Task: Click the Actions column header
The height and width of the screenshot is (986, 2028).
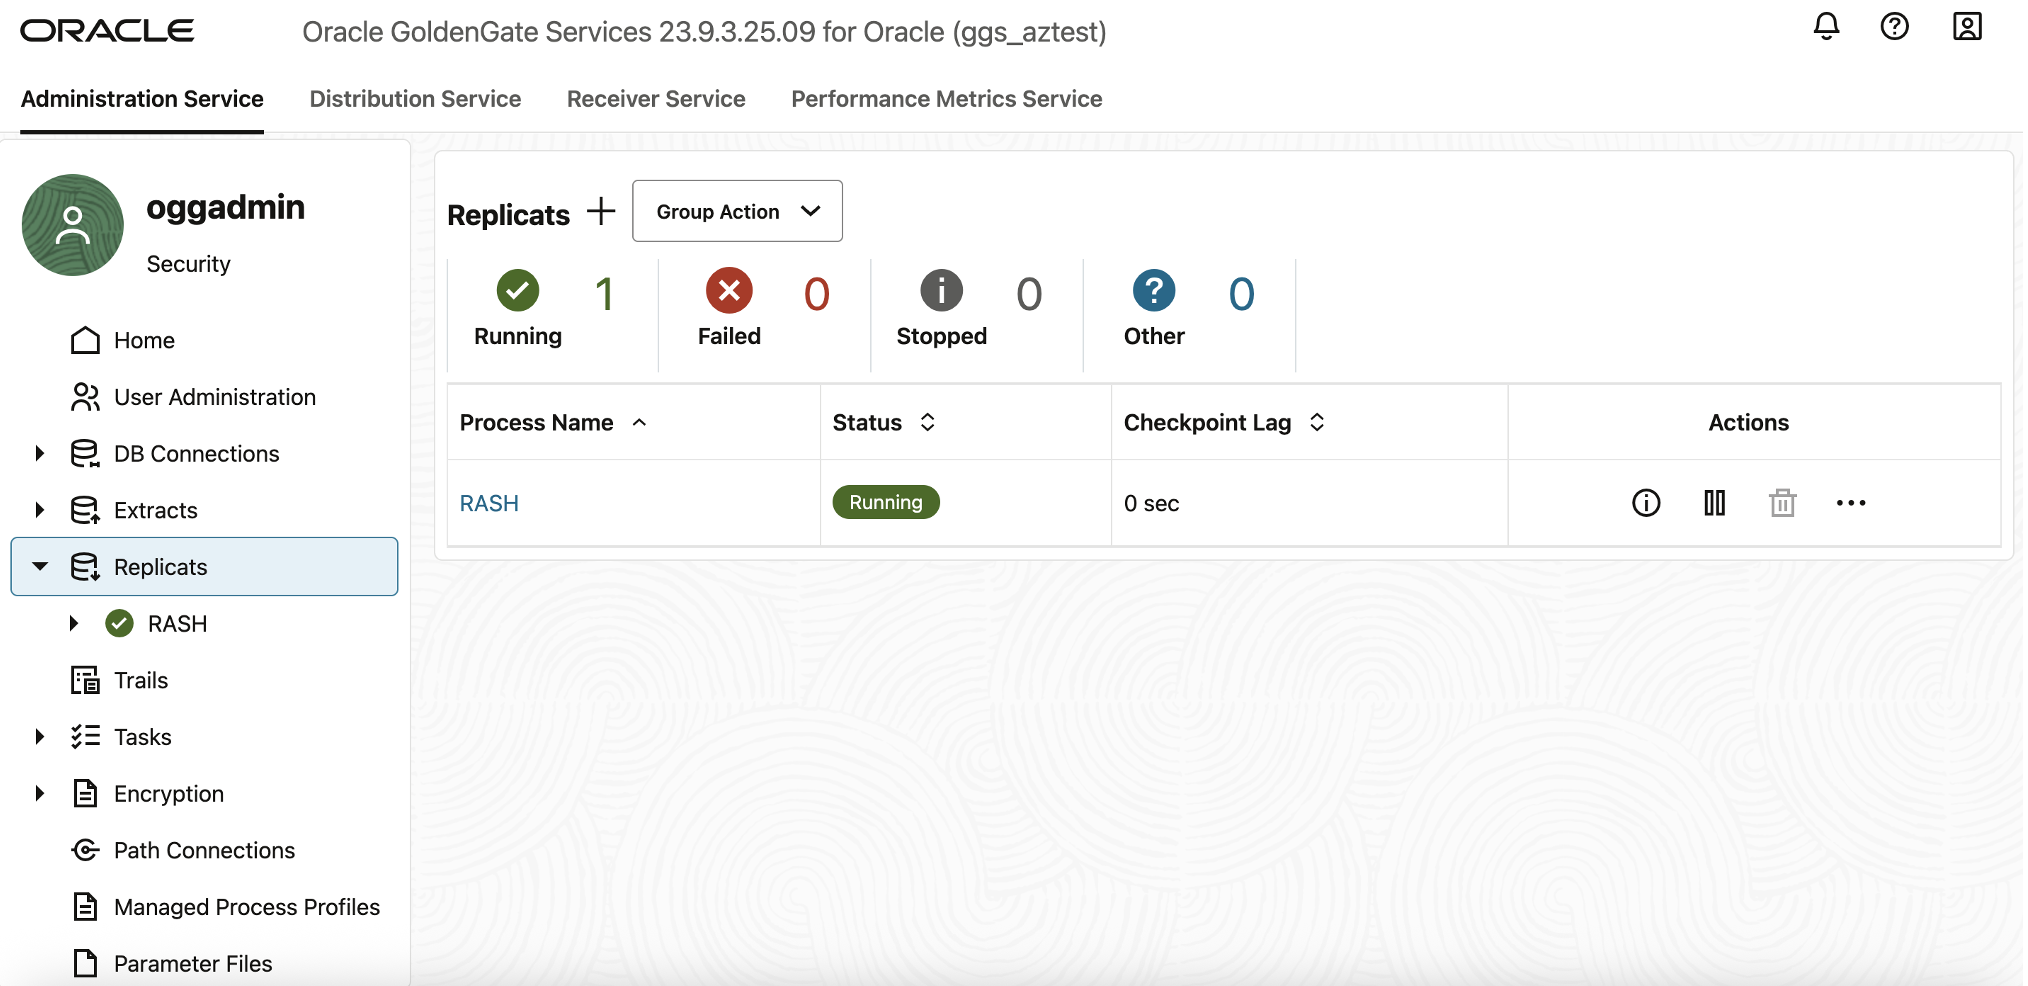Action: click(1748, 423)
